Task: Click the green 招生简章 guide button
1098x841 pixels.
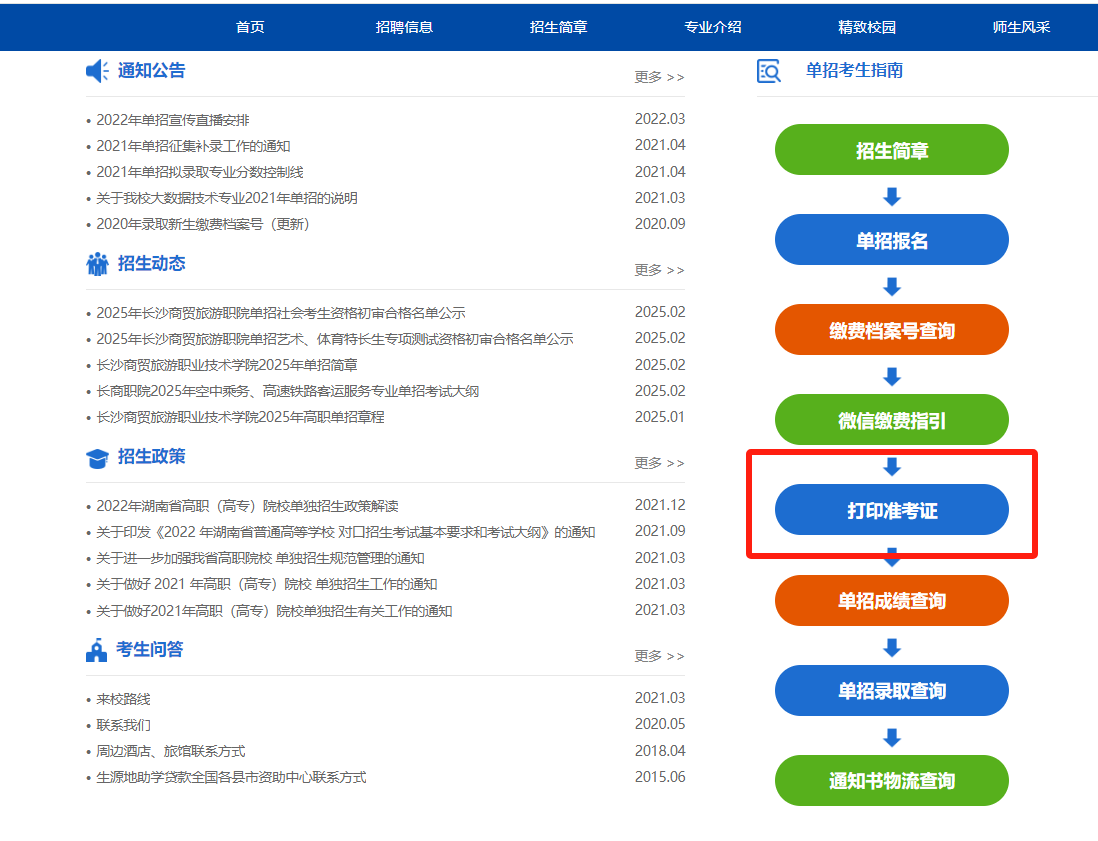Action: point(891,150)
